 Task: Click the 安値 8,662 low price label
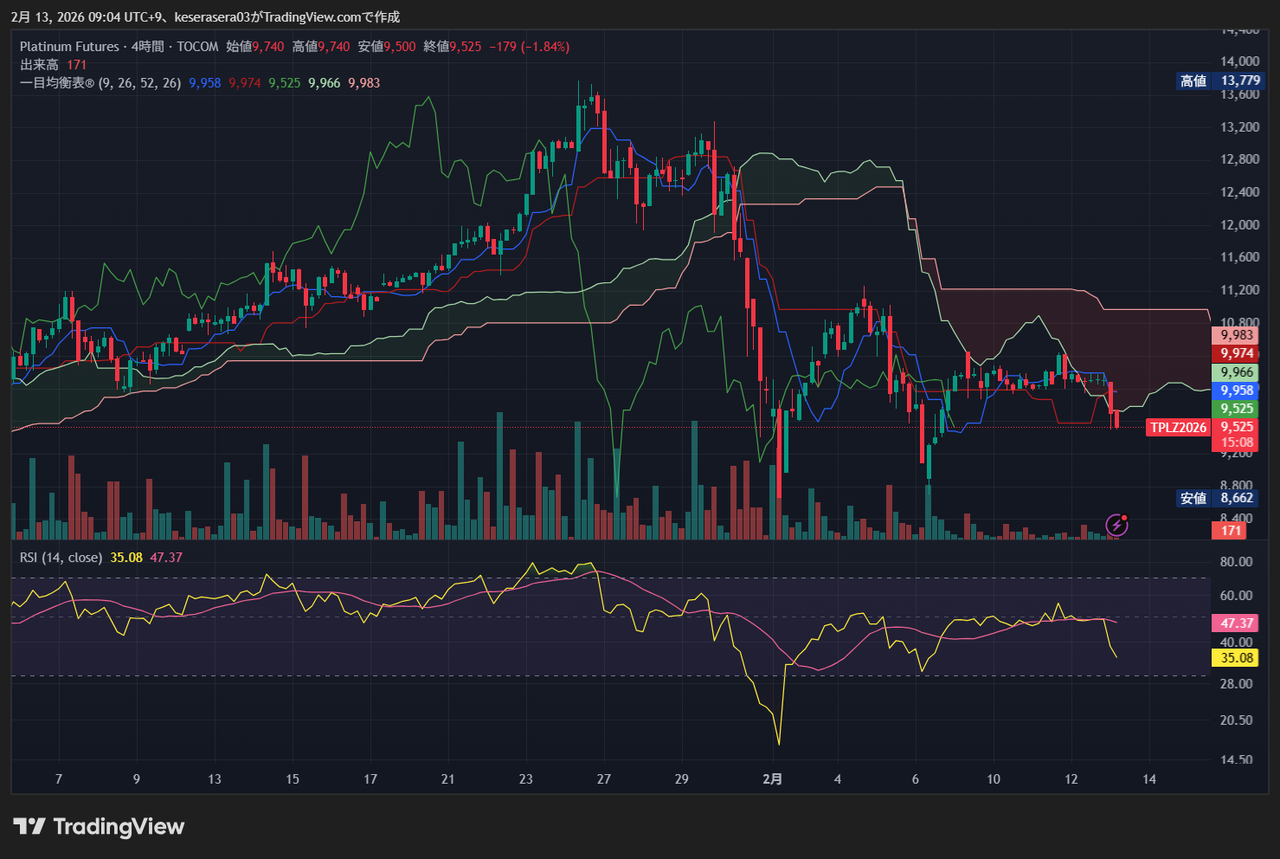click(x=1219, y=498)
